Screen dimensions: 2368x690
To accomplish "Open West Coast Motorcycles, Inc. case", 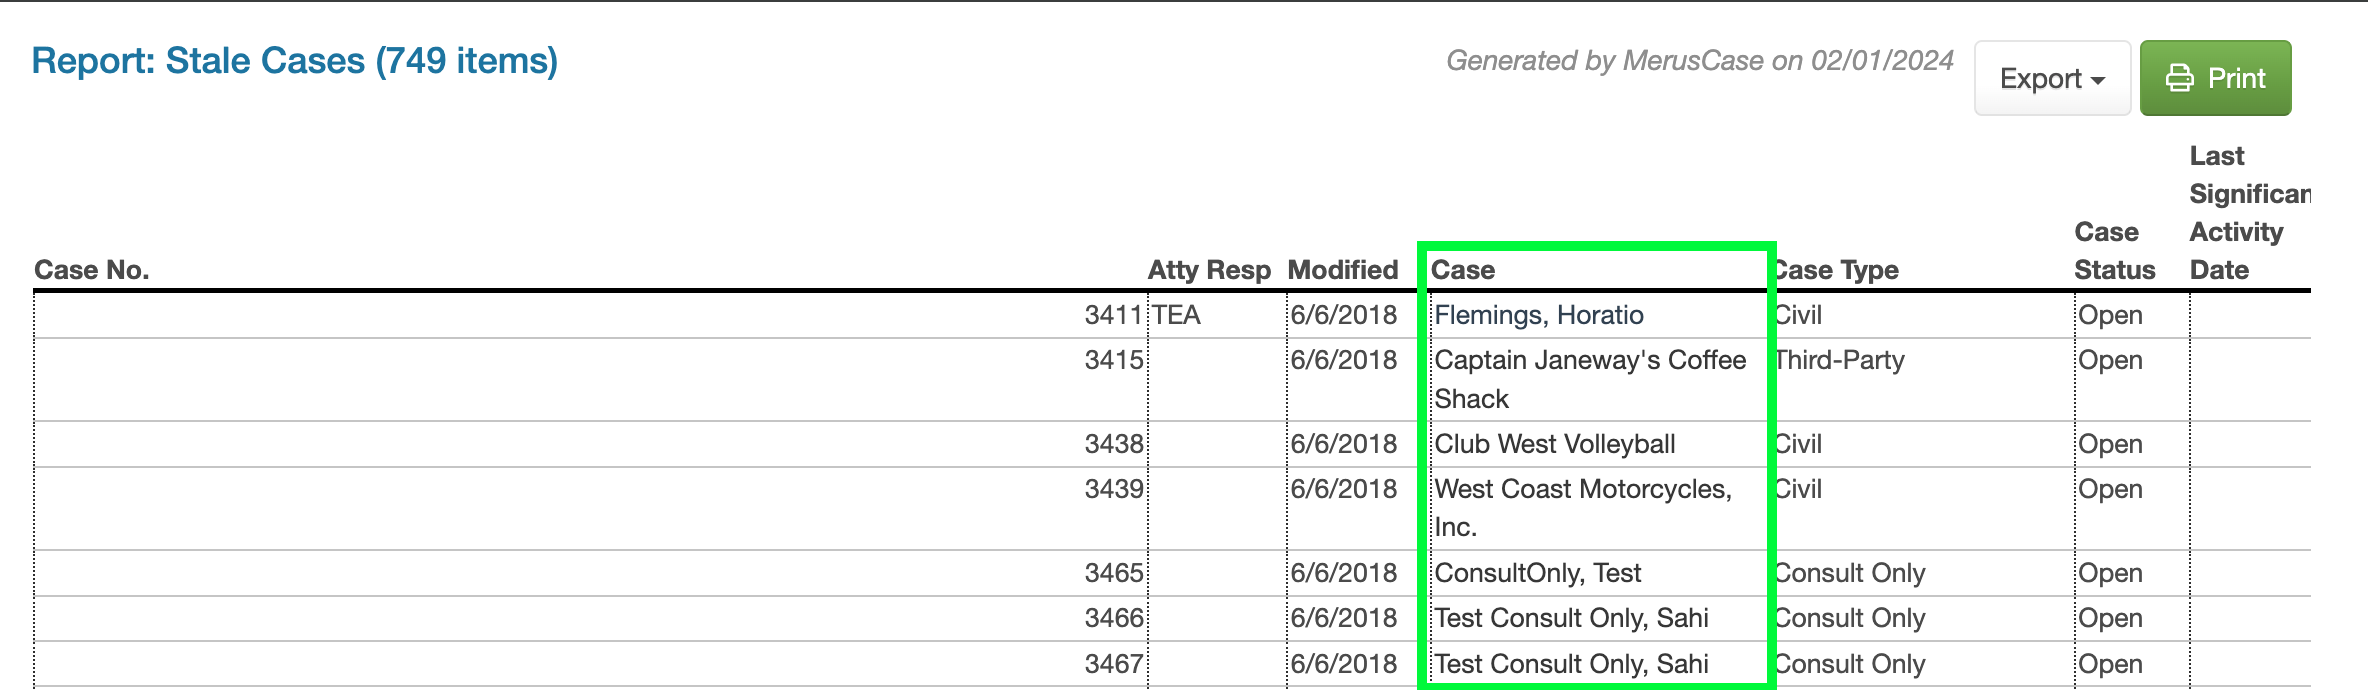I will click(1583, 508).
